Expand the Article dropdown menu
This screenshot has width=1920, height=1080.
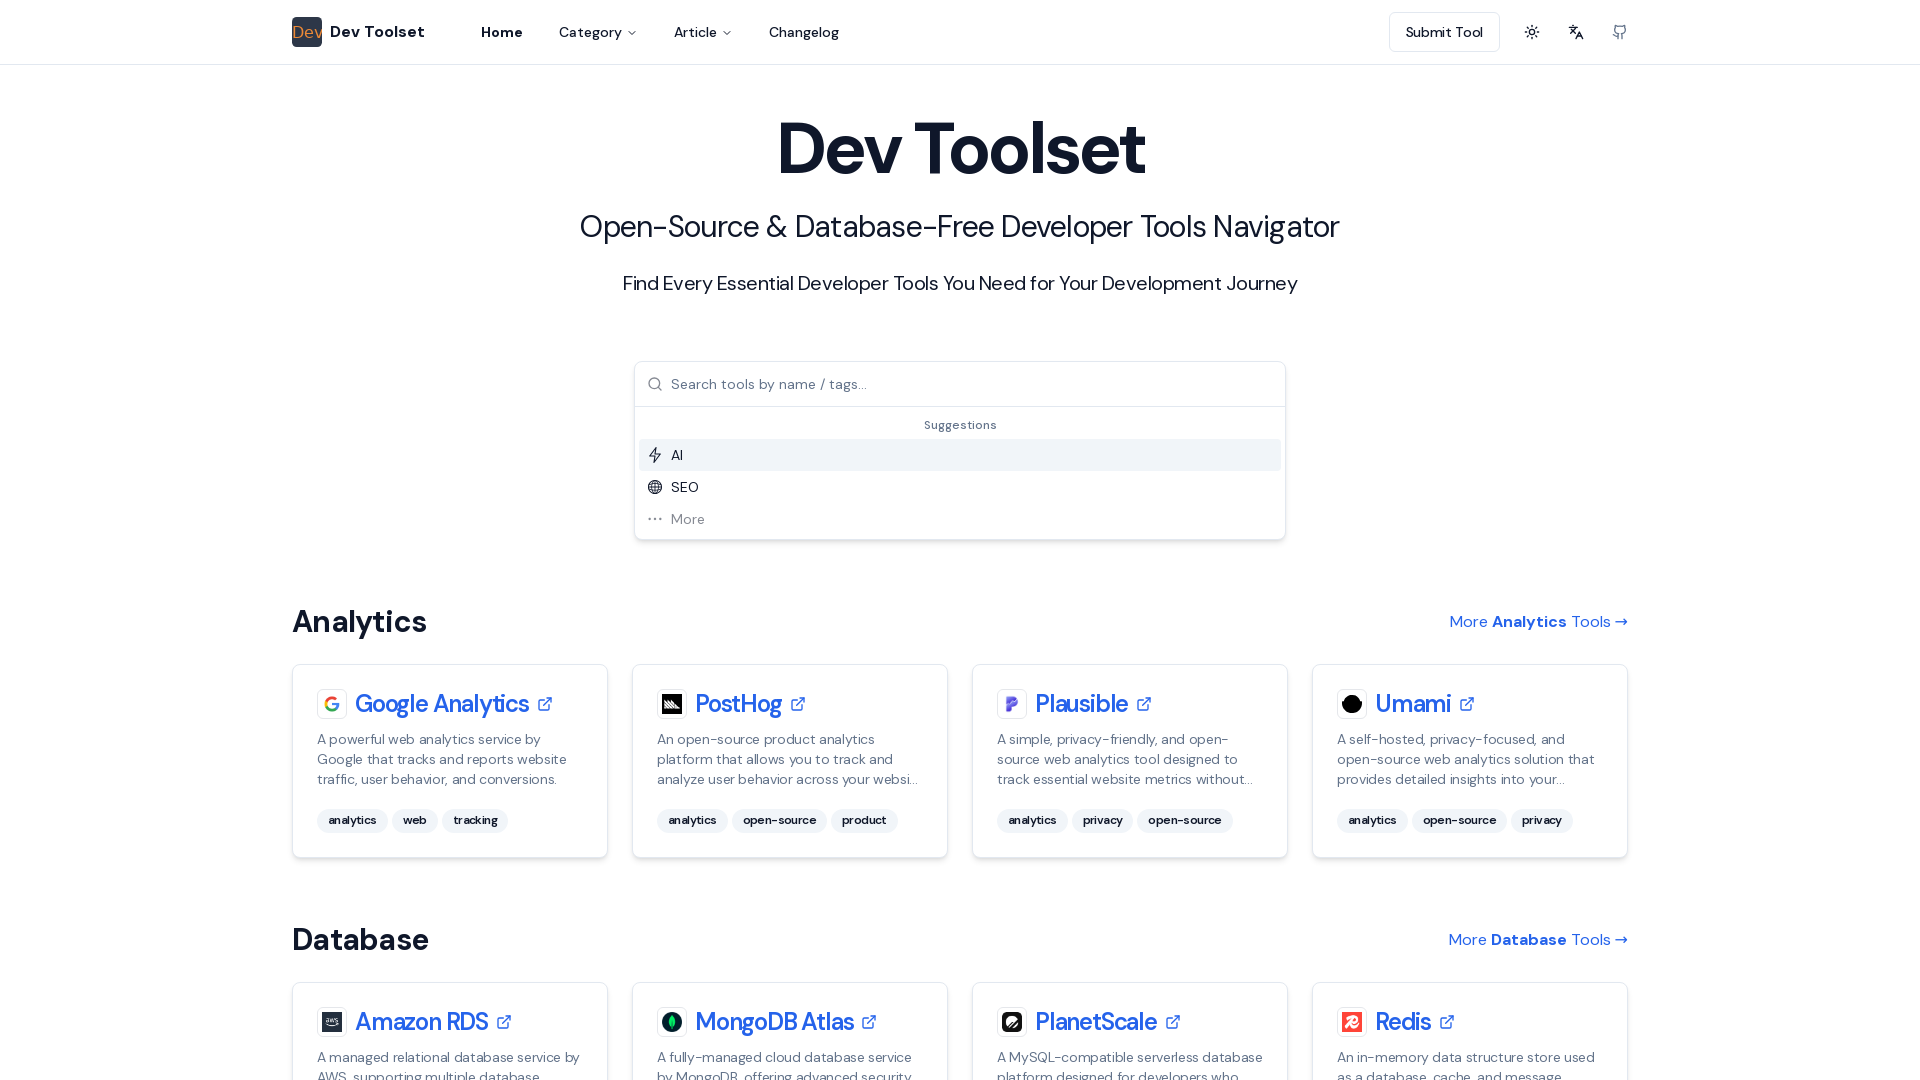coord(702,32)
